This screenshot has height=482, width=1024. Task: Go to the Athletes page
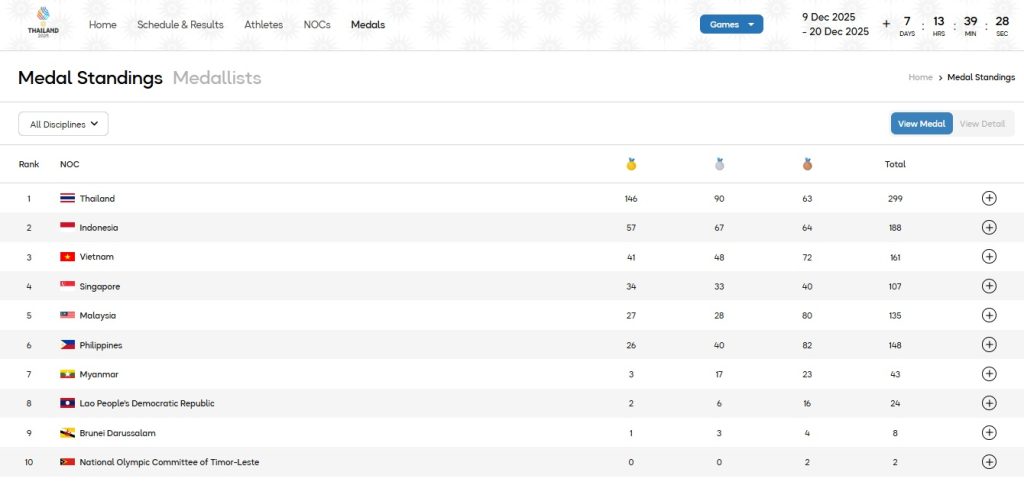click(263, 24)
